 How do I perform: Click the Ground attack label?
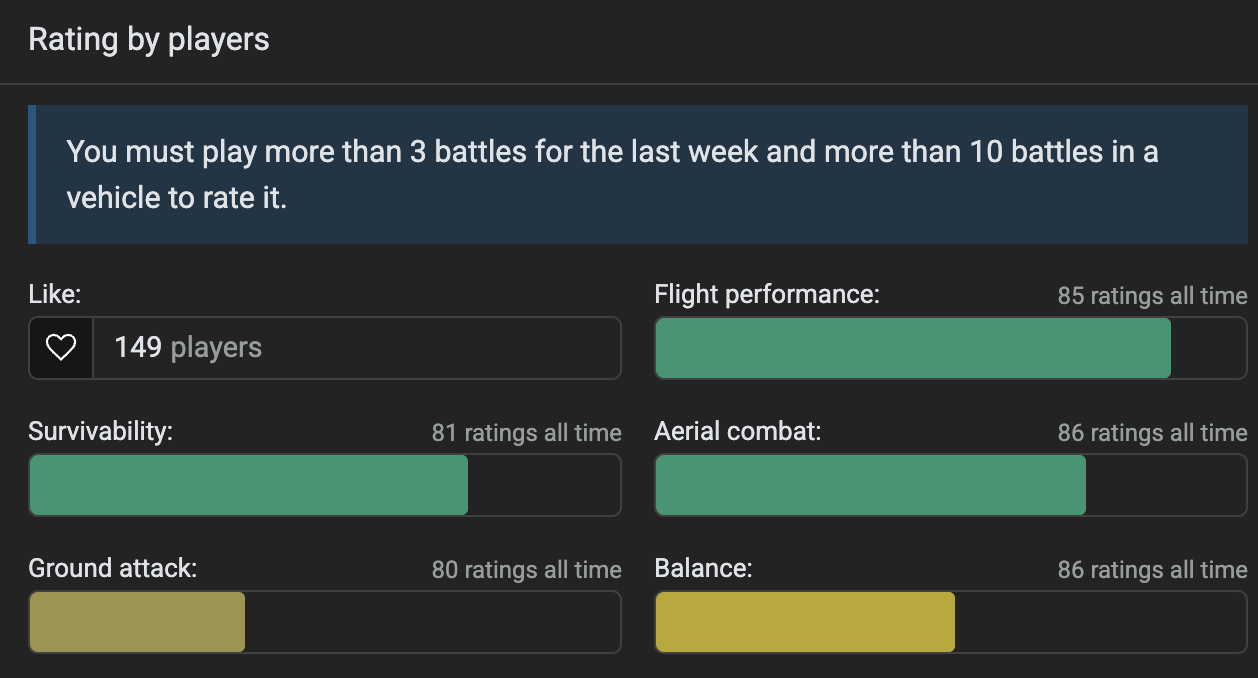(113, 568)
